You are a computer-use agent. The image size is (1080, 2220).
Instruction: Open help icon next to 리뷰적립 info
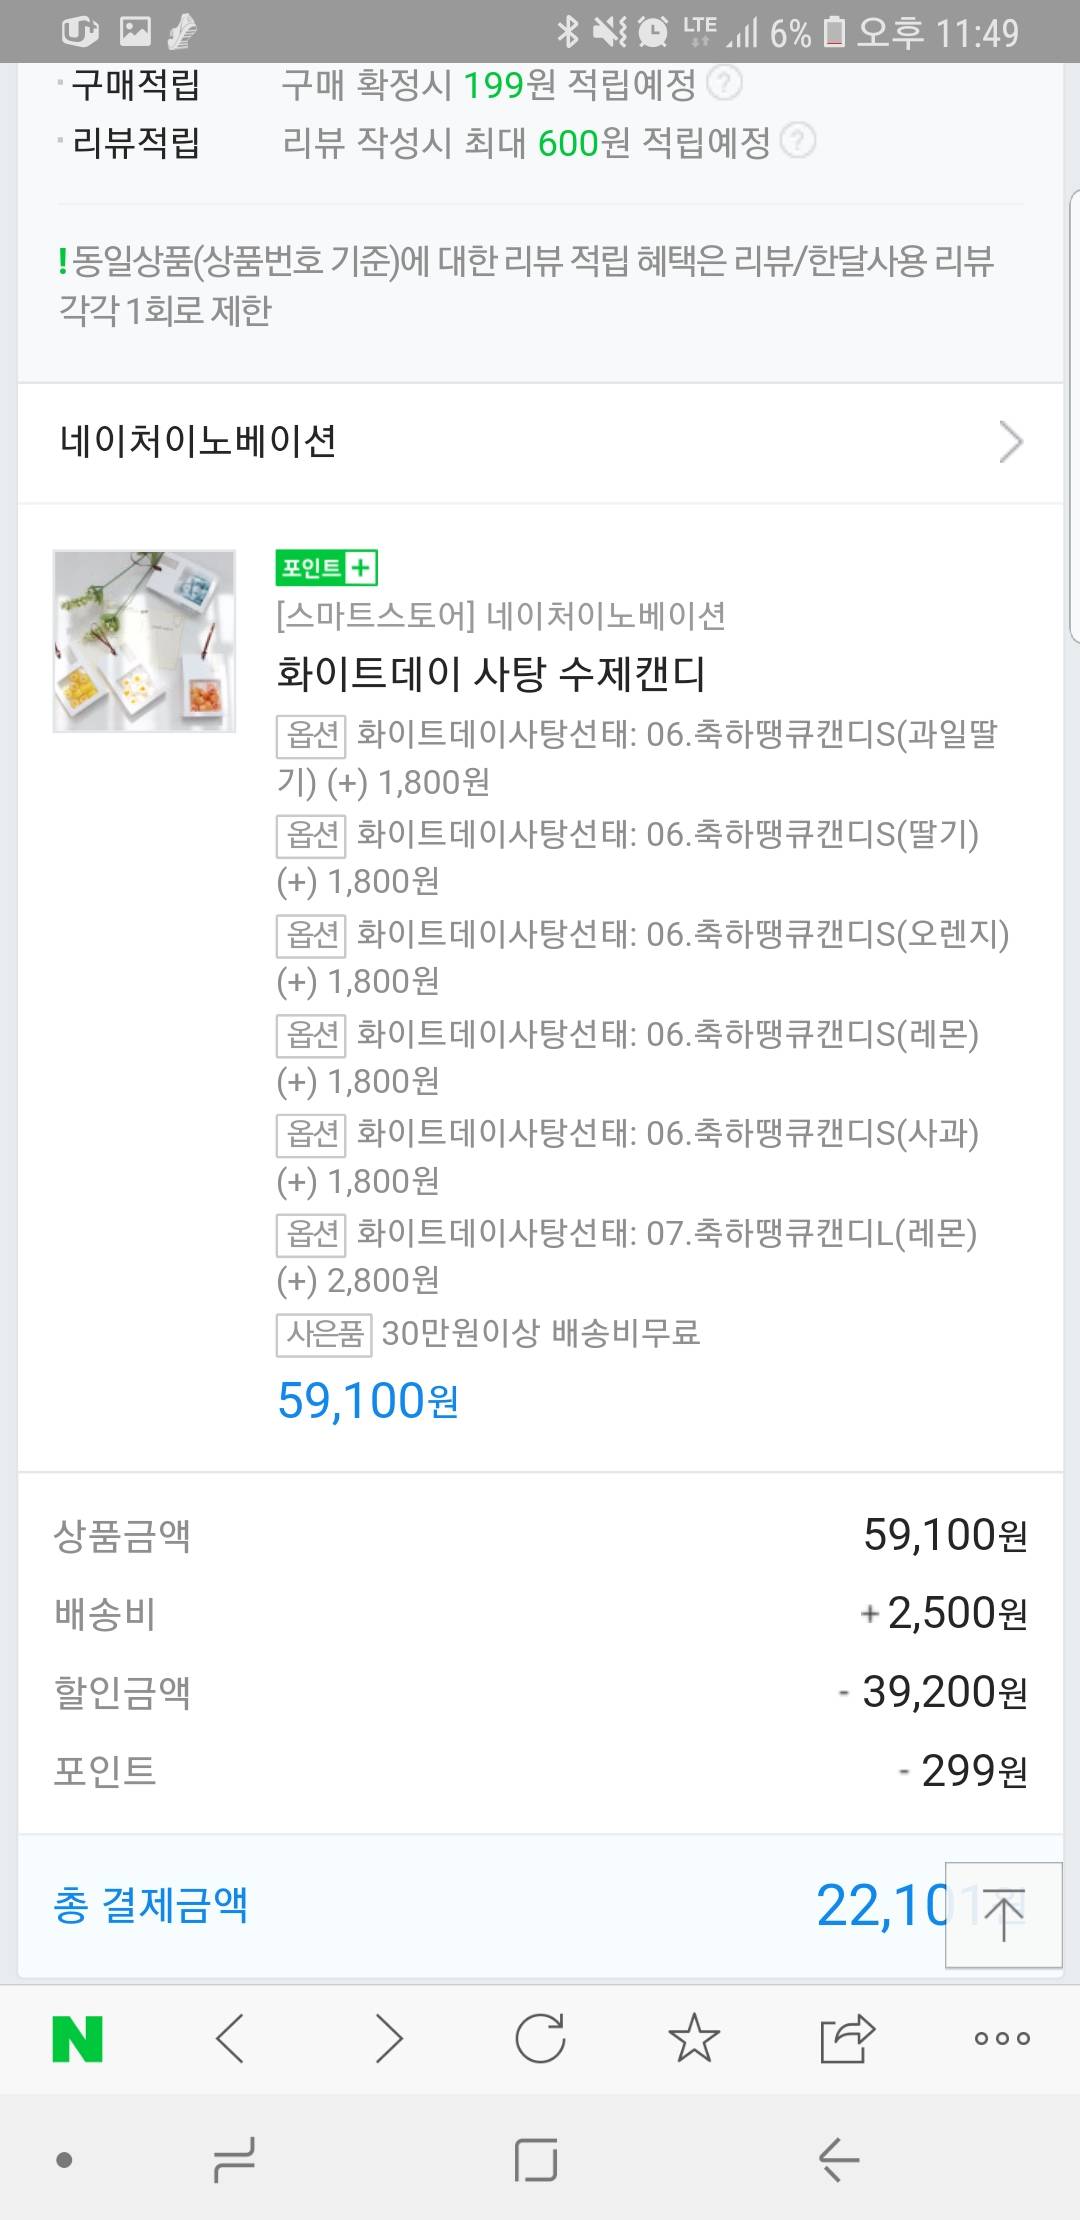798,142
